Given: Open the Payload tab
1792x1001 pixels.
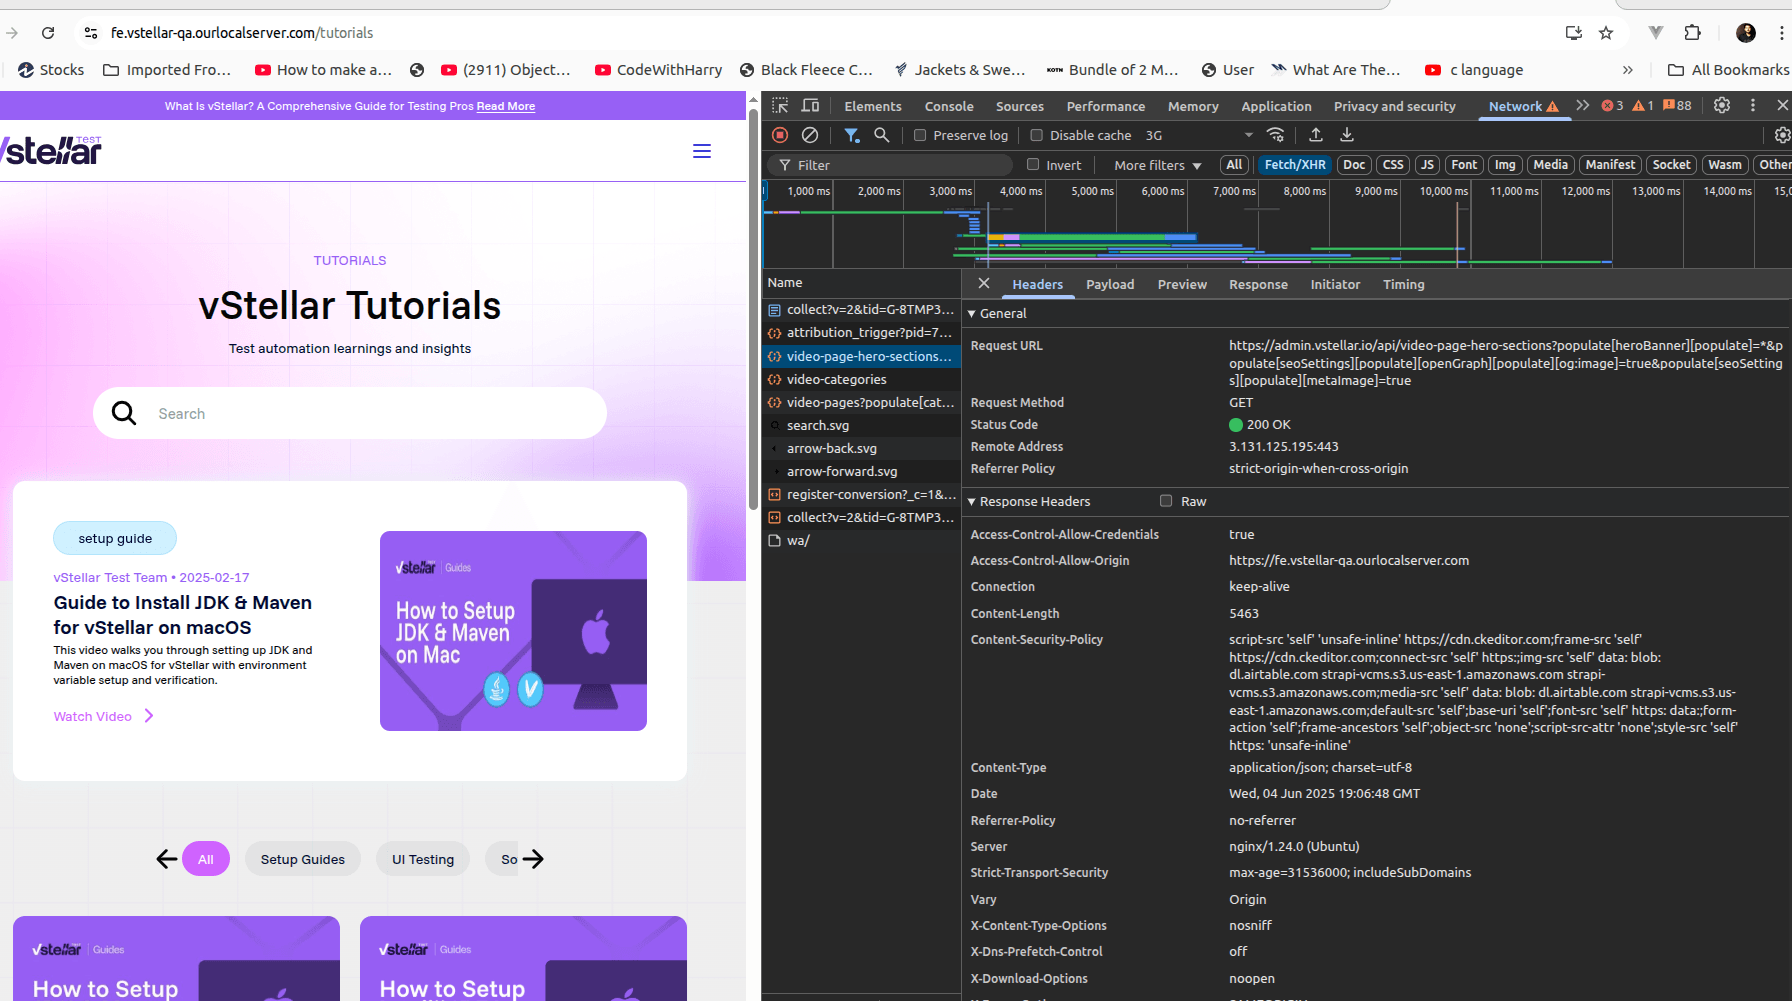Looking at the screenshot, I should pos(1110,284).
